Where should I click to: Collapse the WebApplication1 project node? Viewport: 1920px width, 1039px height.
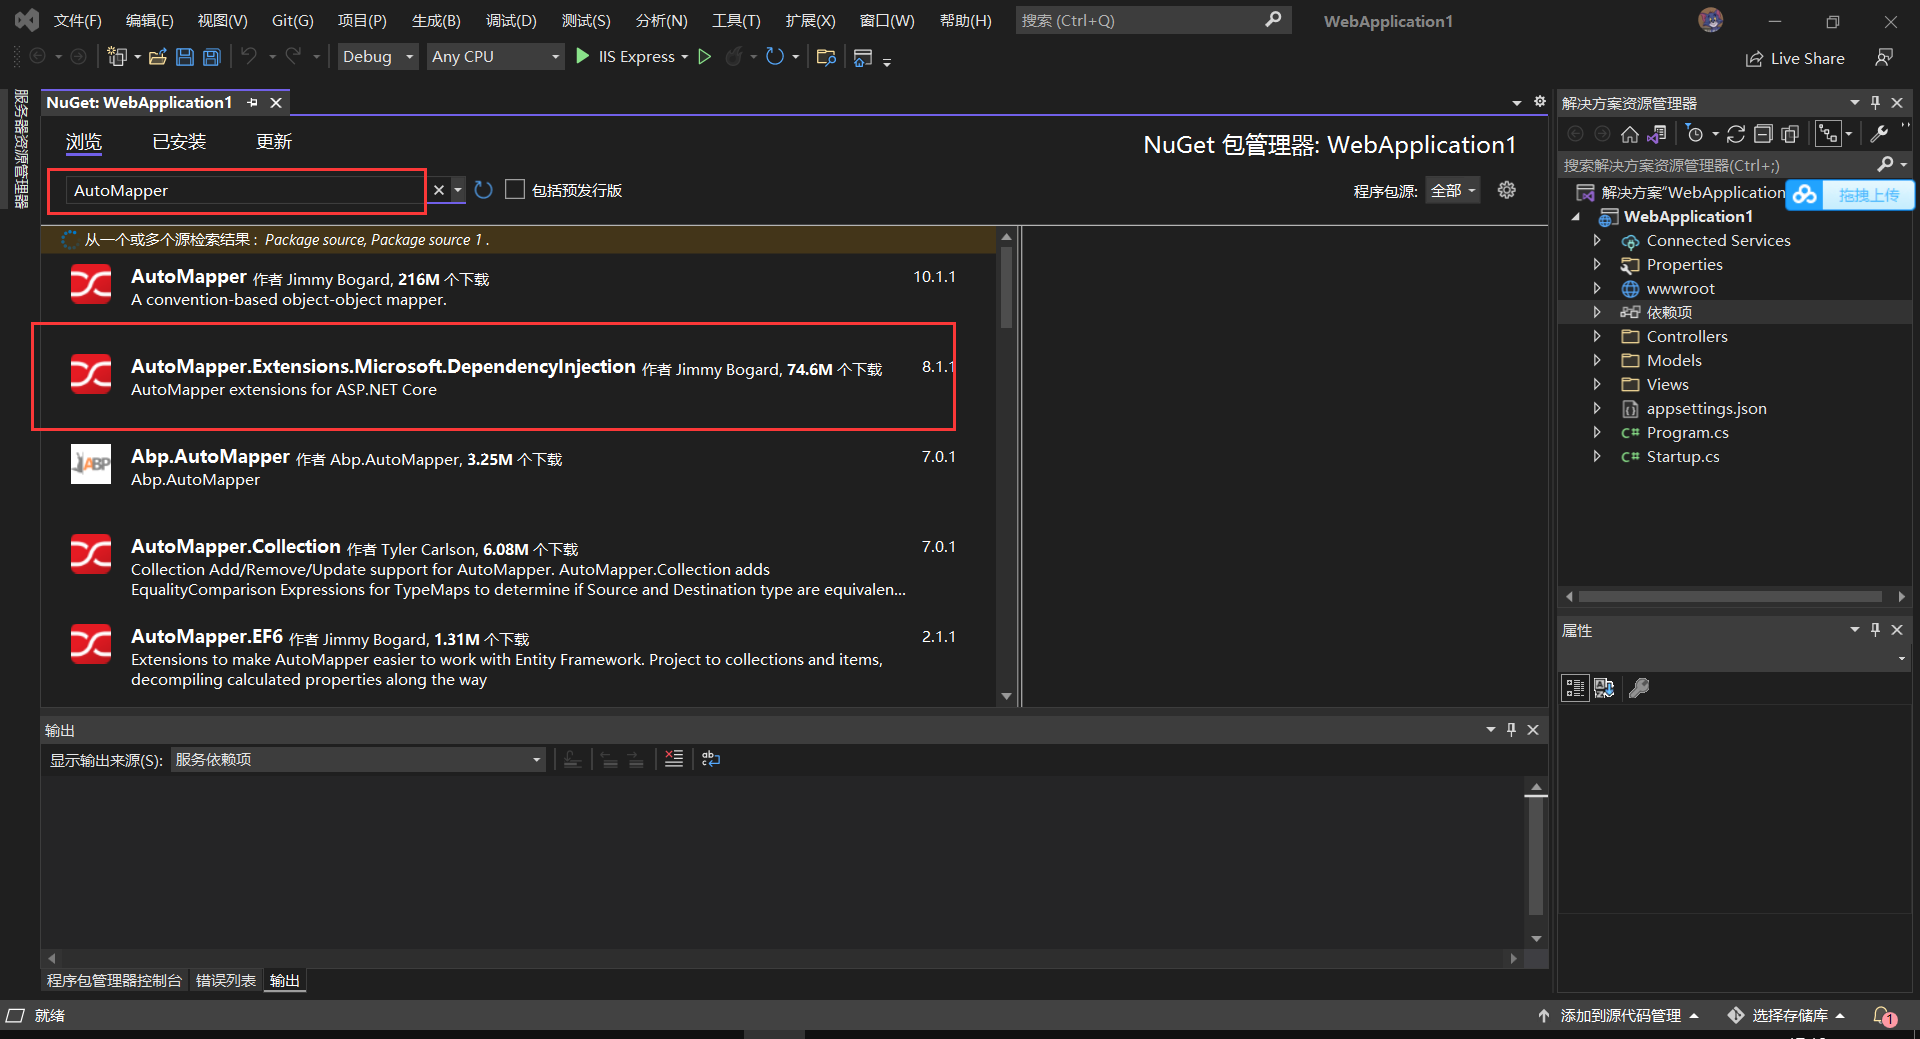(1577, 217)
